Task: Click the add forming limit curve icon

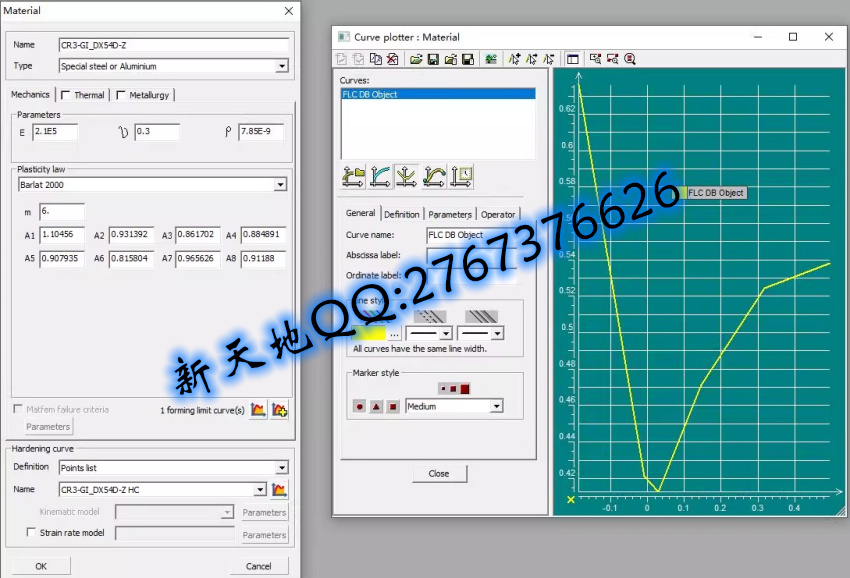Action: pyautogui.click(x=279, y=410)
